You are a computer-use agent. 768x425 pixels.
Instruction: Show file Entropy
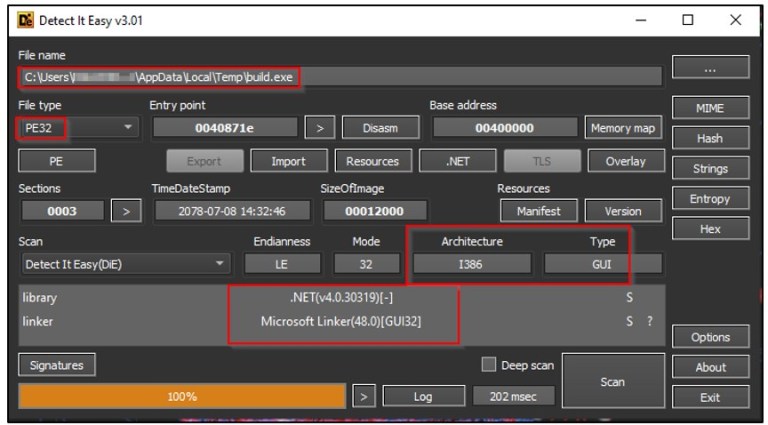pos(710,199)
